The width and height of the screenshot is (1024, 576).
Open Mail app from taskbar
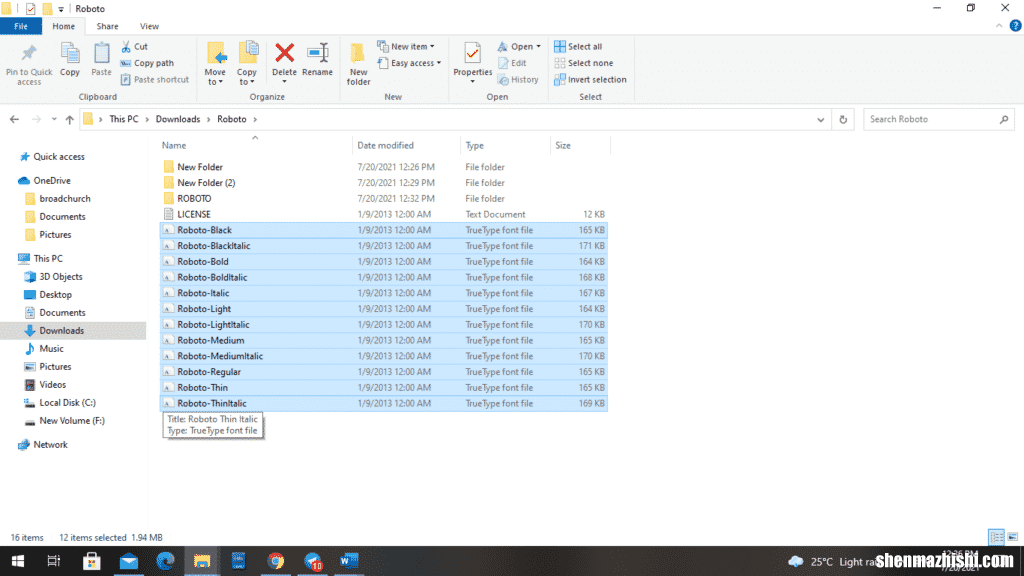tap(129, 561)
